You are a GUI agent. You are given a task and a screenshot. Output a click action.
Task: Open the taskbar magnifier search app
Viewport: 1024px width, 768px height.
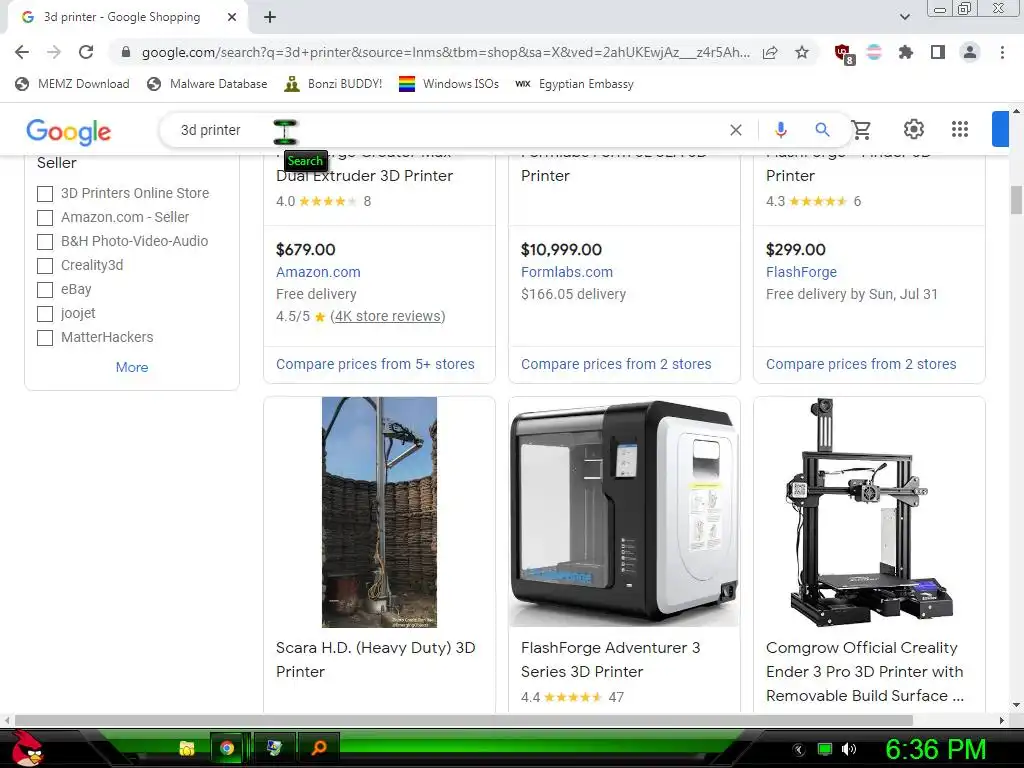click(319, 748)
